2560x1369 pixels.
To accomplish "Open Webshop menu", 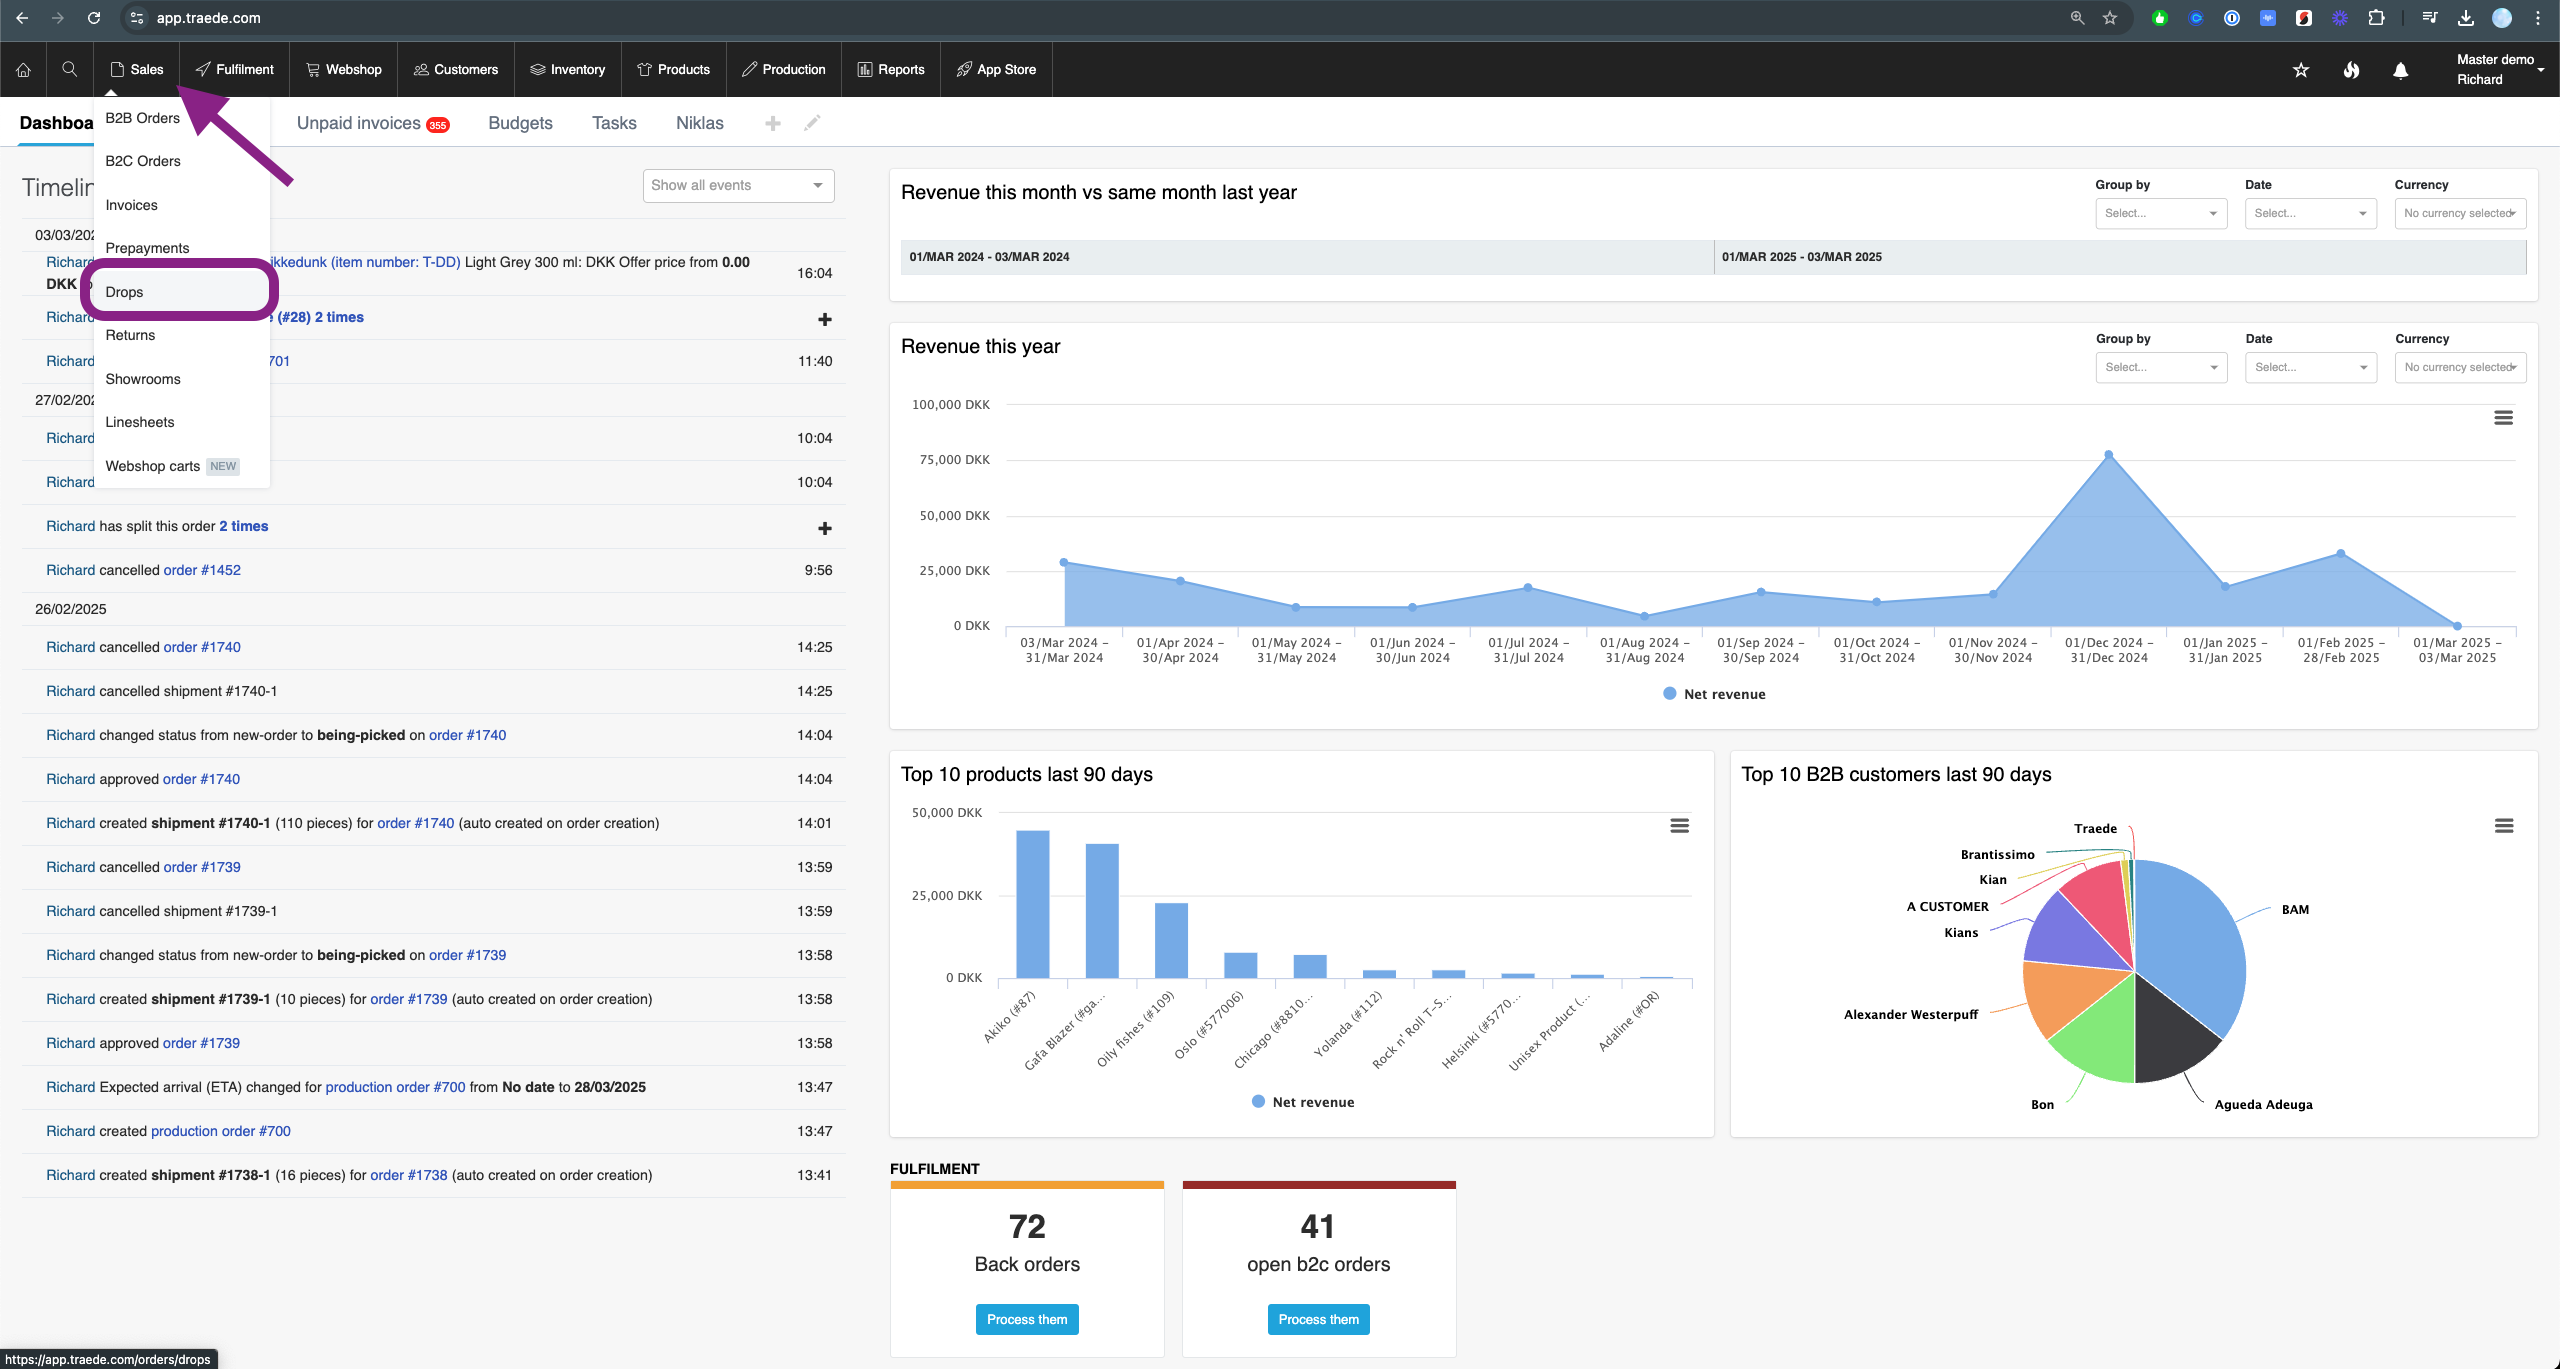I will click(x=344, y=69).
